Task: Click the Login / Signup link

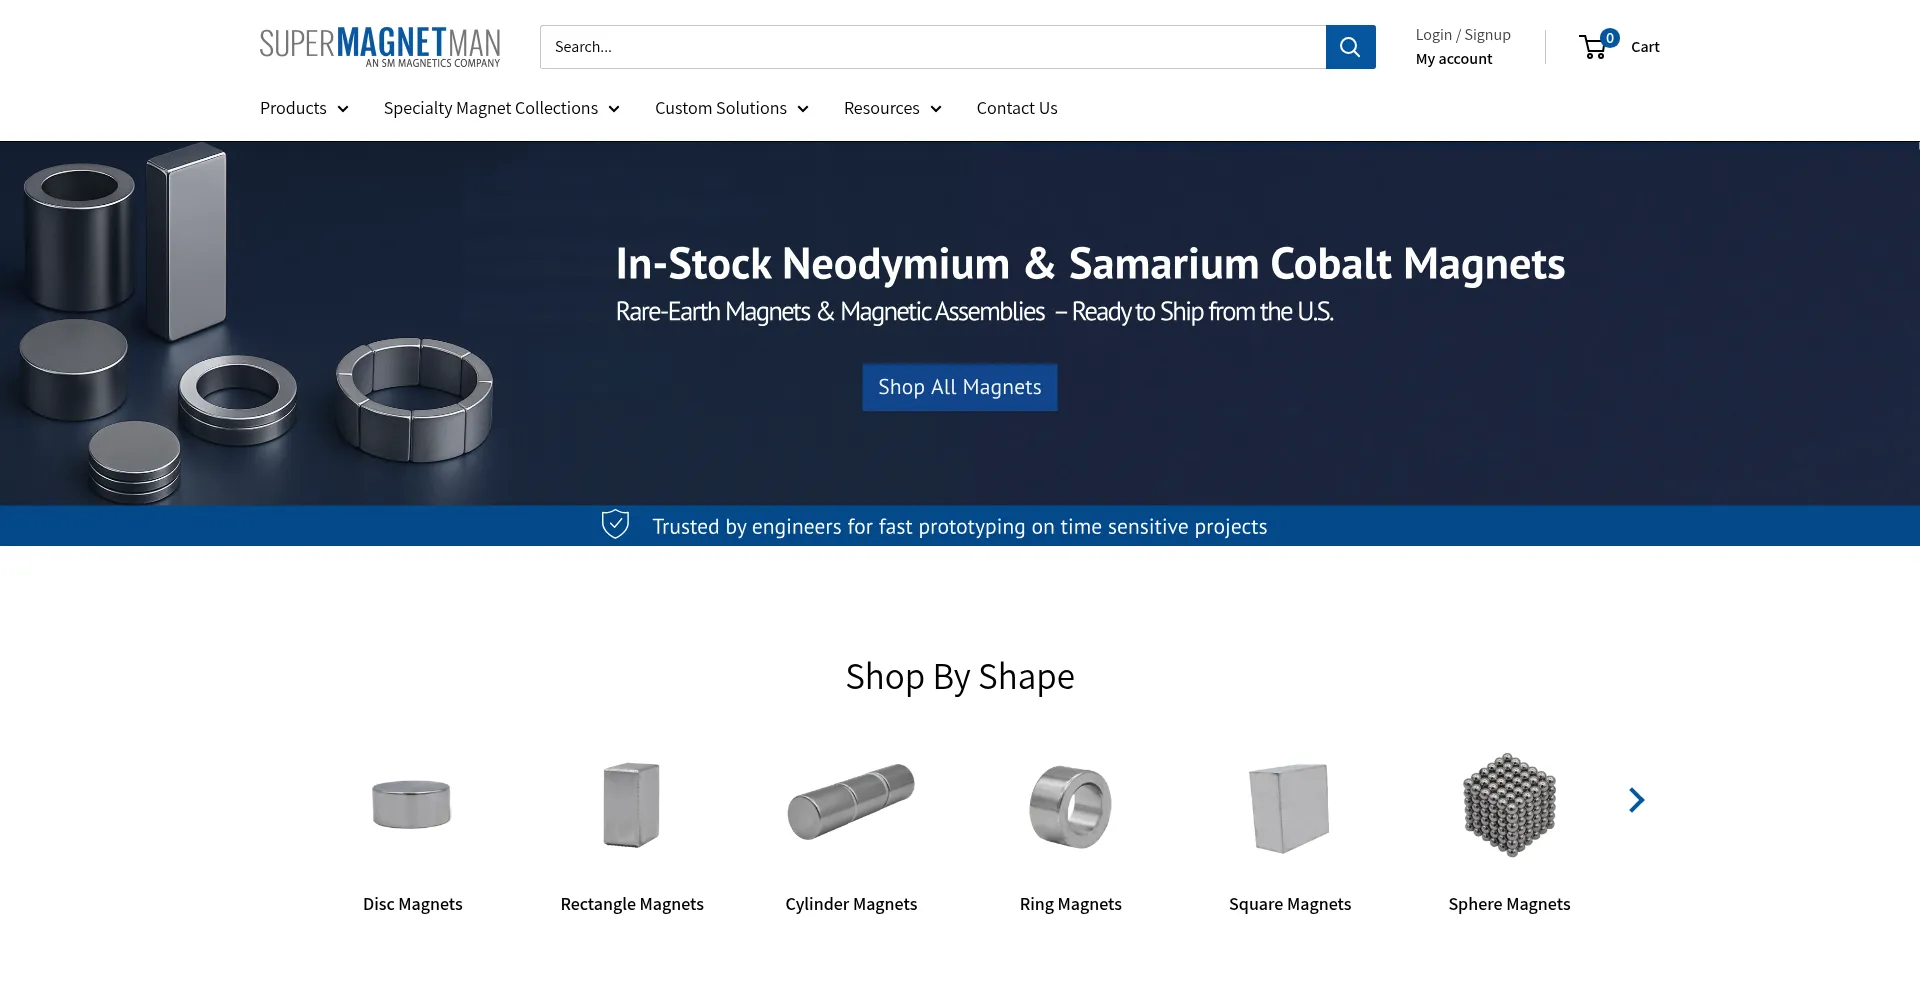Action: (x=1462, y=34)
